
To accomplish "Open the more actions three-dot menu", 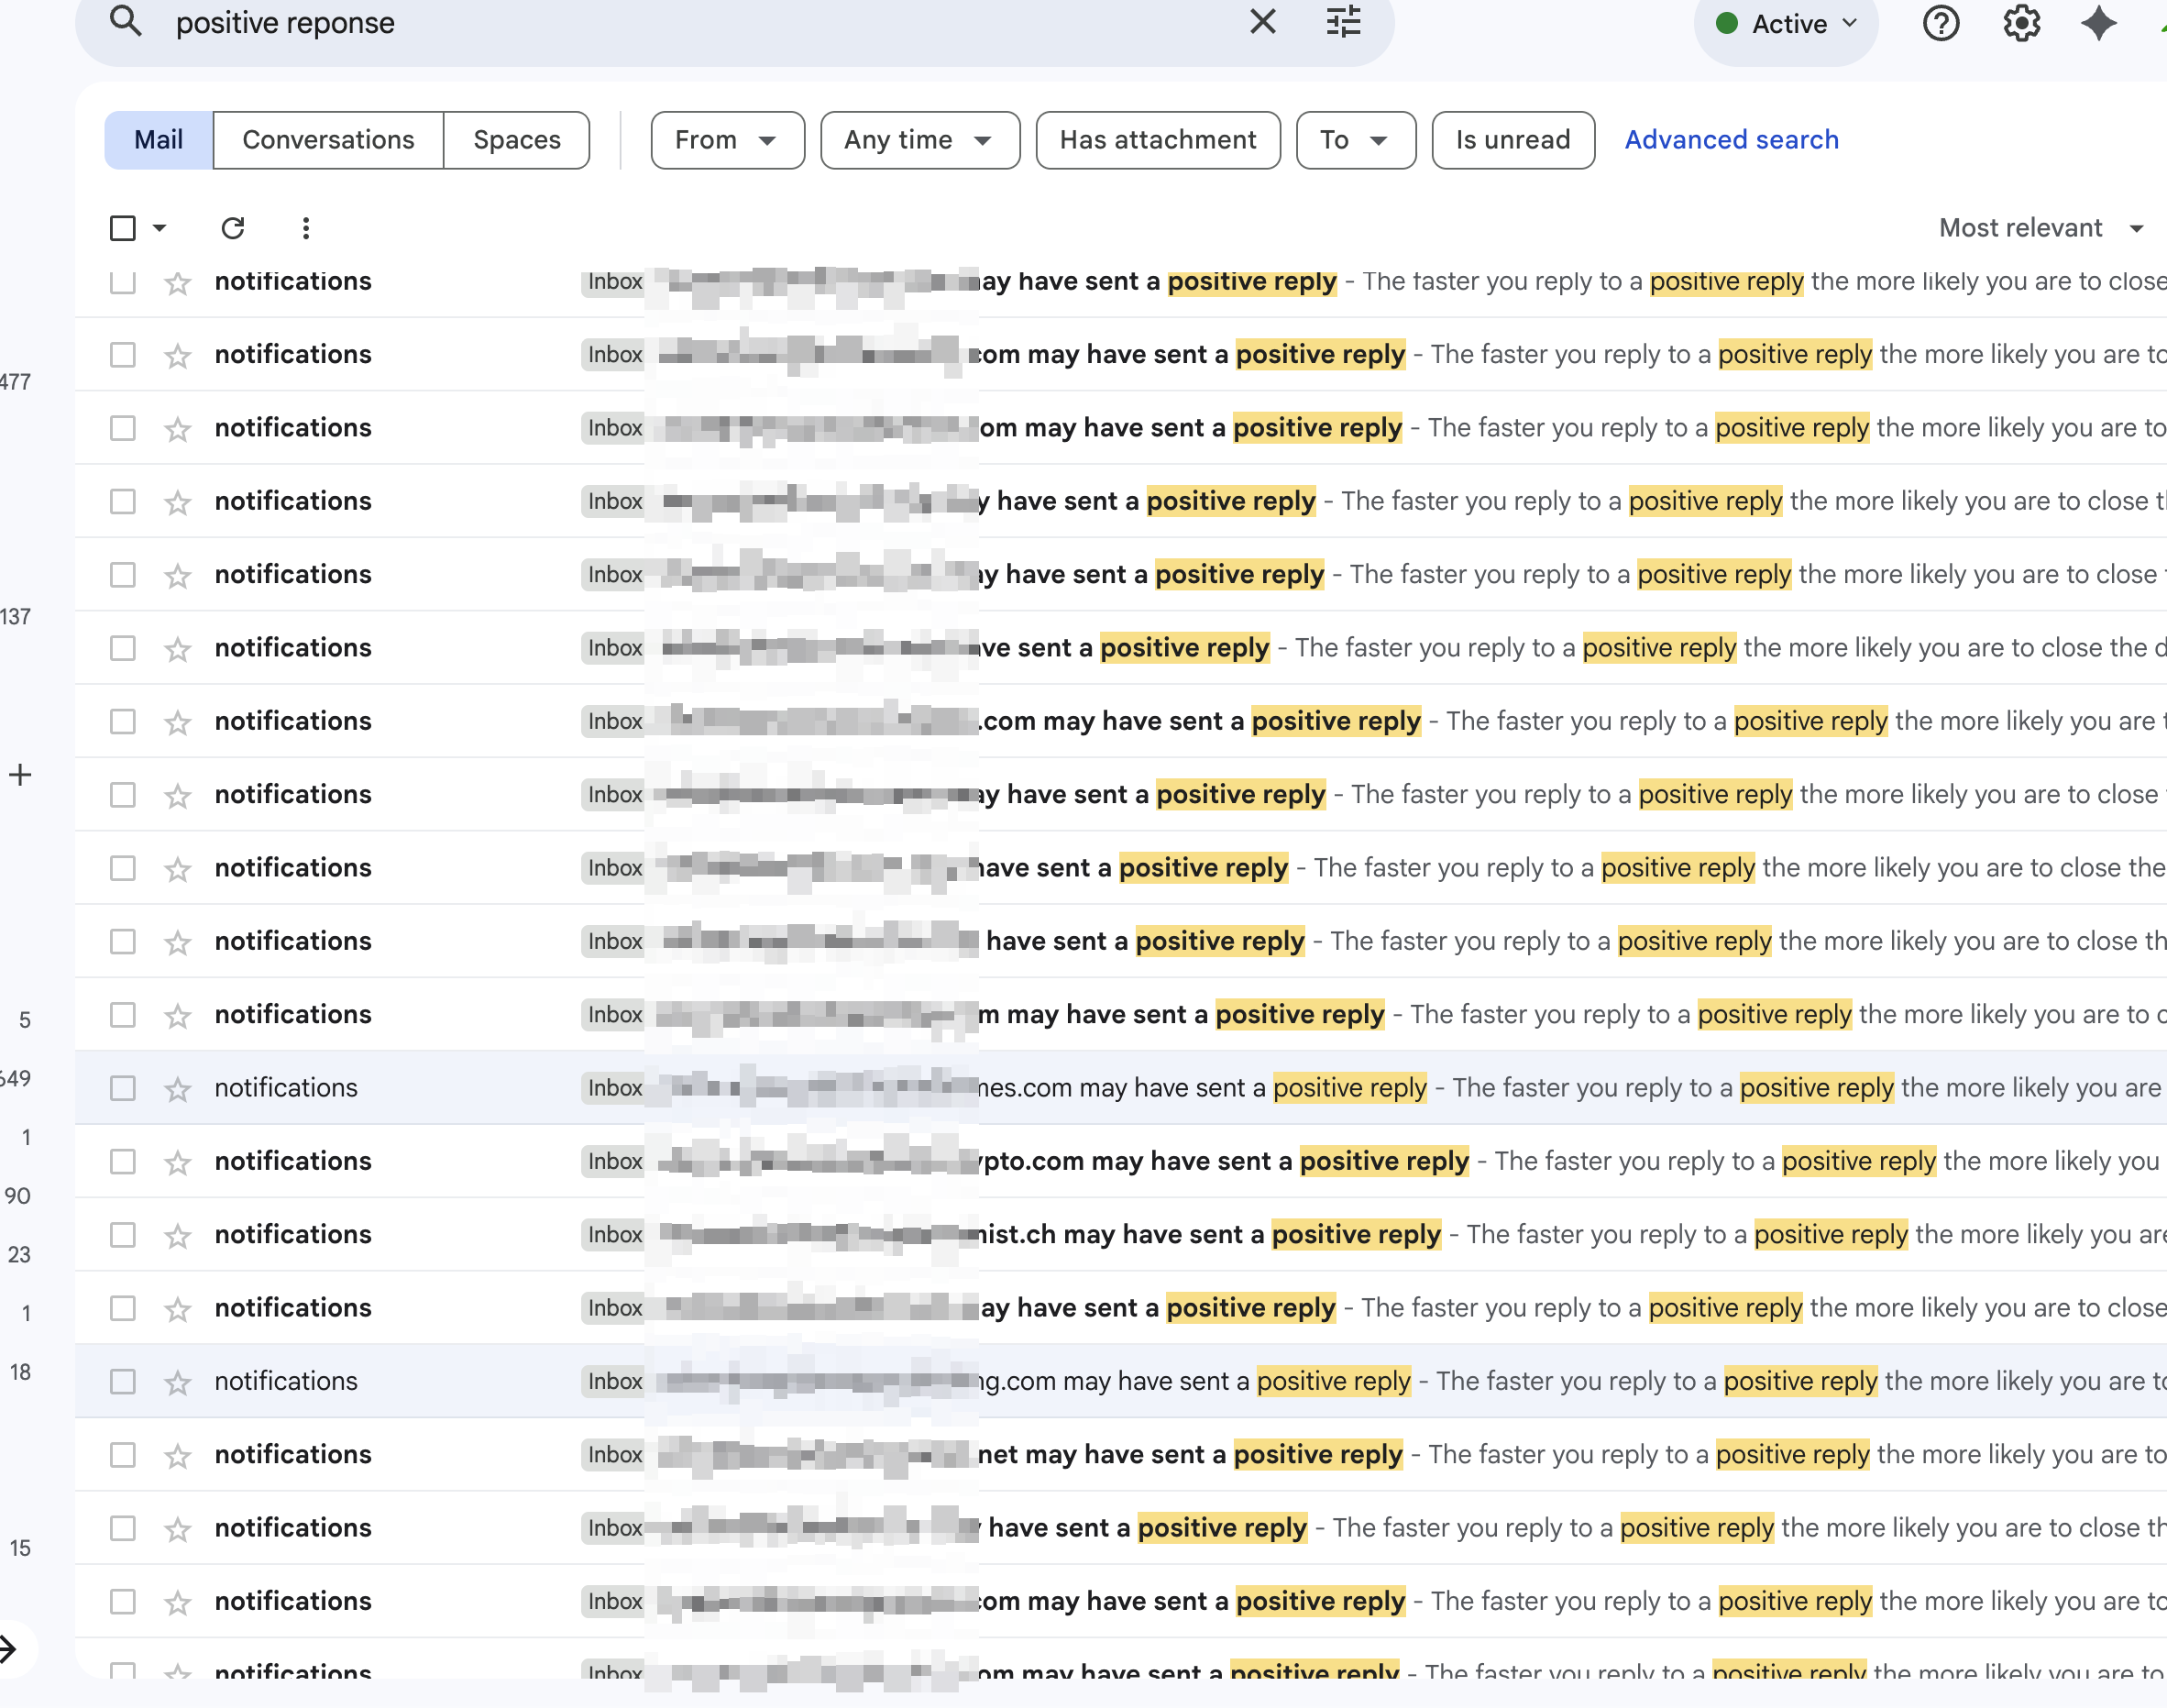I will 305,228.
